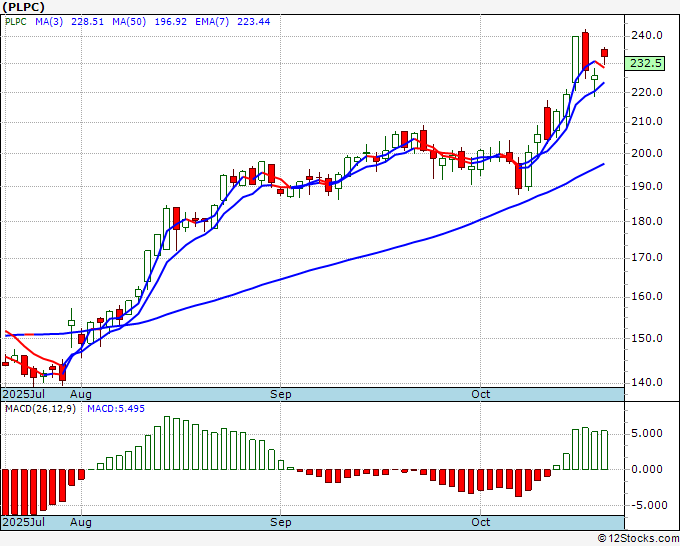
Task: Click the 0.000 MACD axis label
Action: point(647,469)
